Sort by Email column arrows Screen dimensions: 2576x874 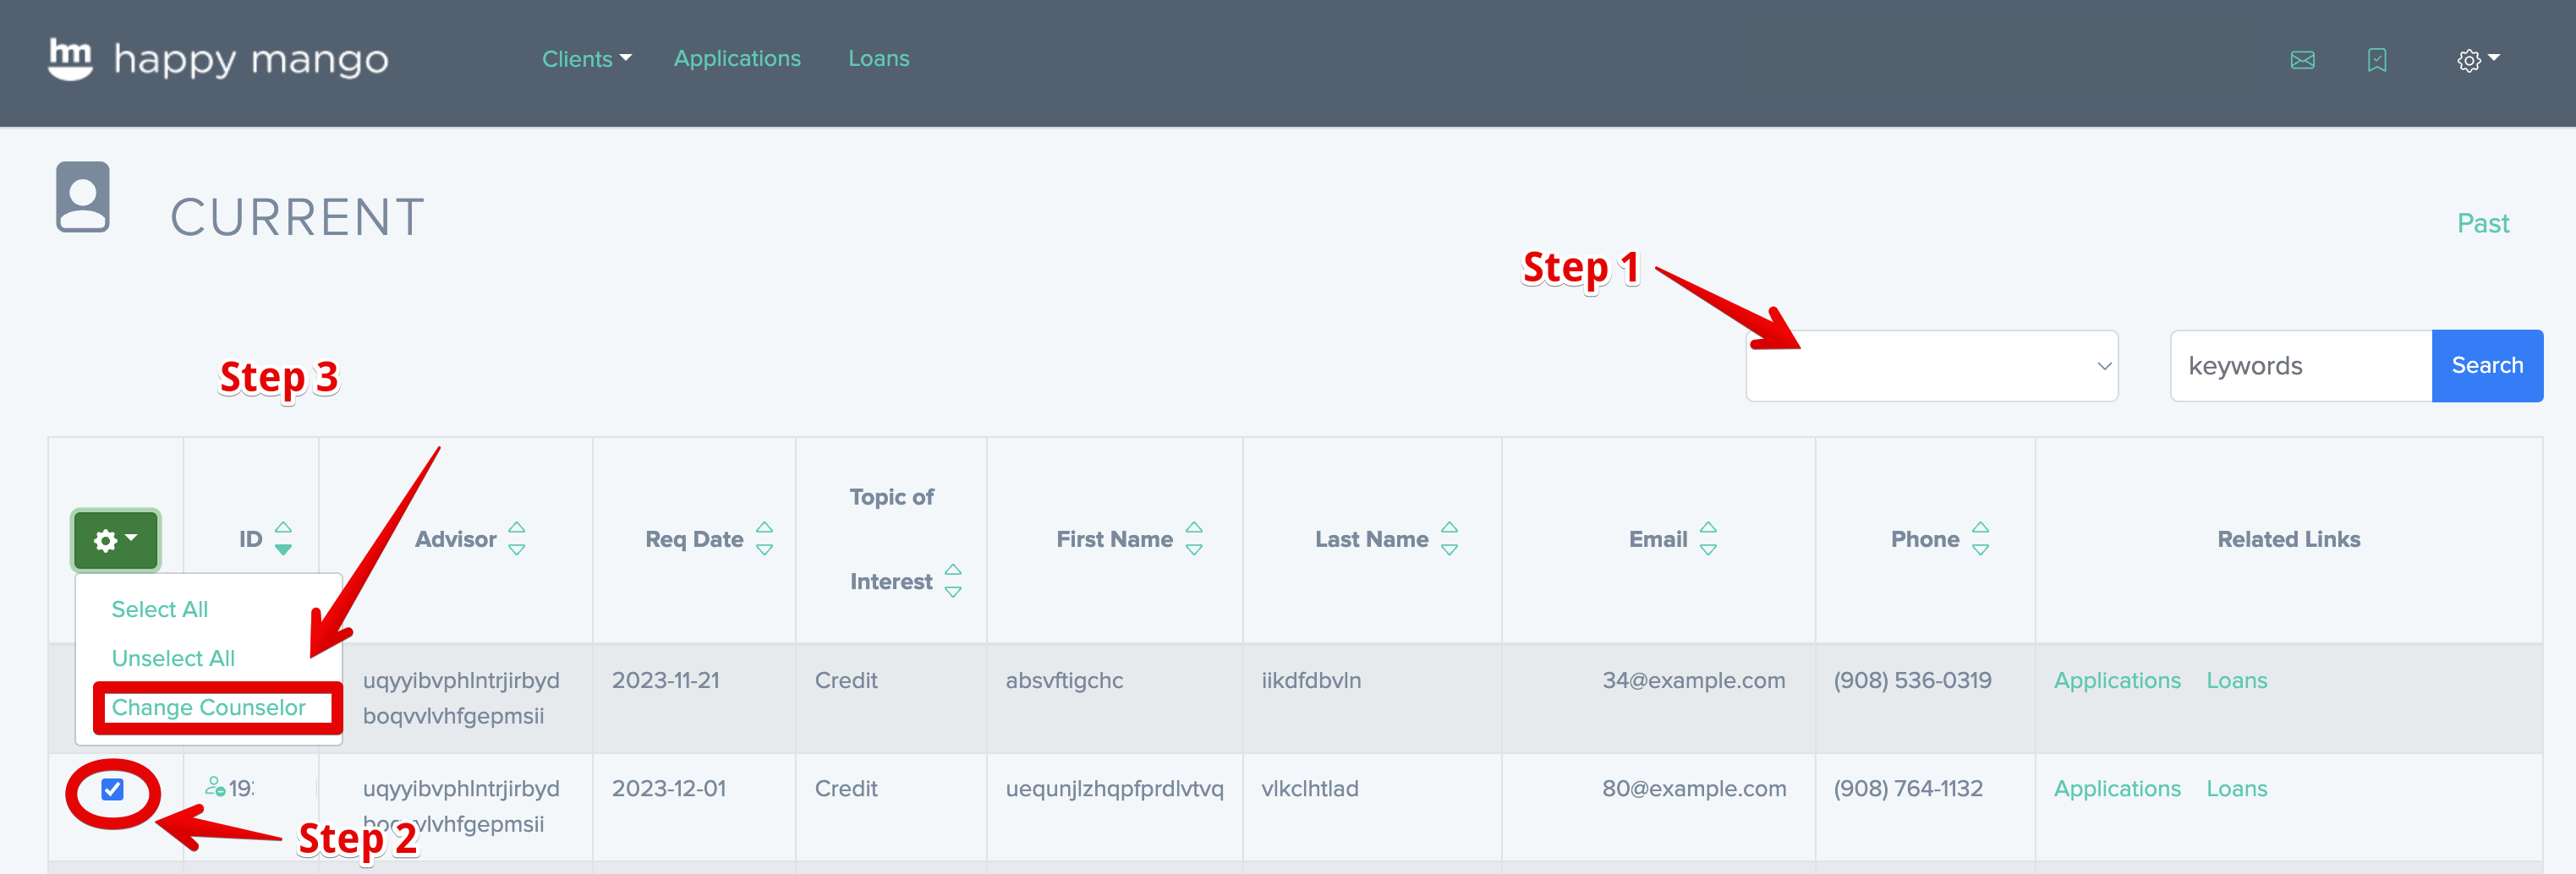coord(1708,538)
